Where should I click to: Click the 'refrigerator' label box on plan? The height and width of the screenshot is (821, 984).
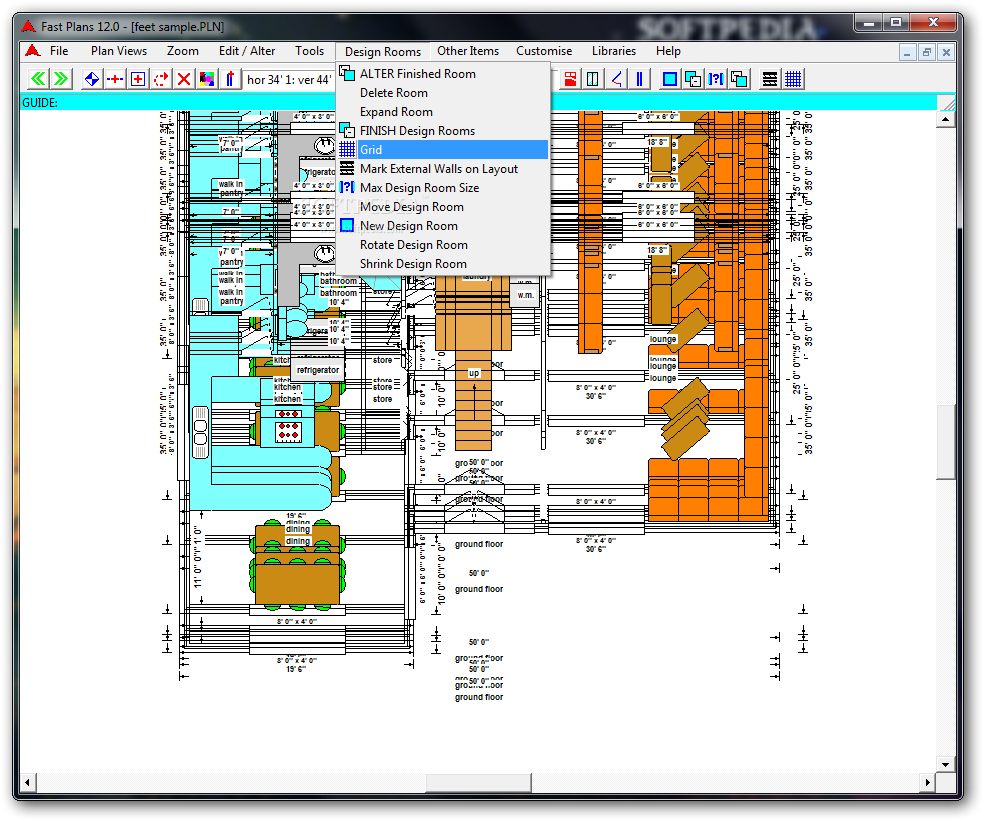(x=318, y=370)
